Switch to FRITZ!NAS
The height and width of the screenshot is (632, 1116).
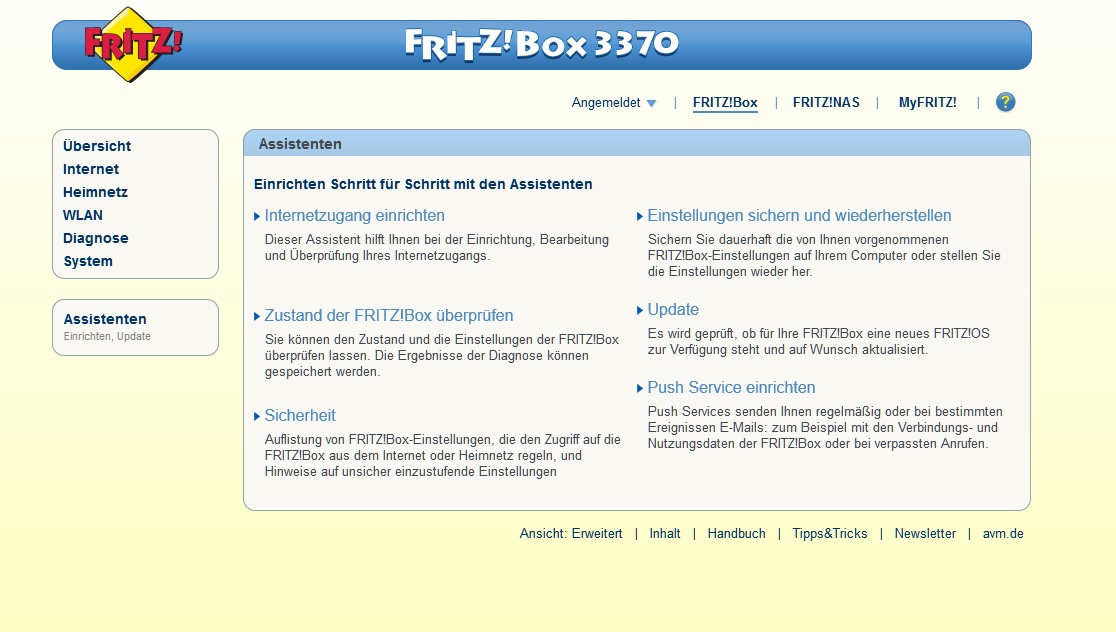coord(826,102)
